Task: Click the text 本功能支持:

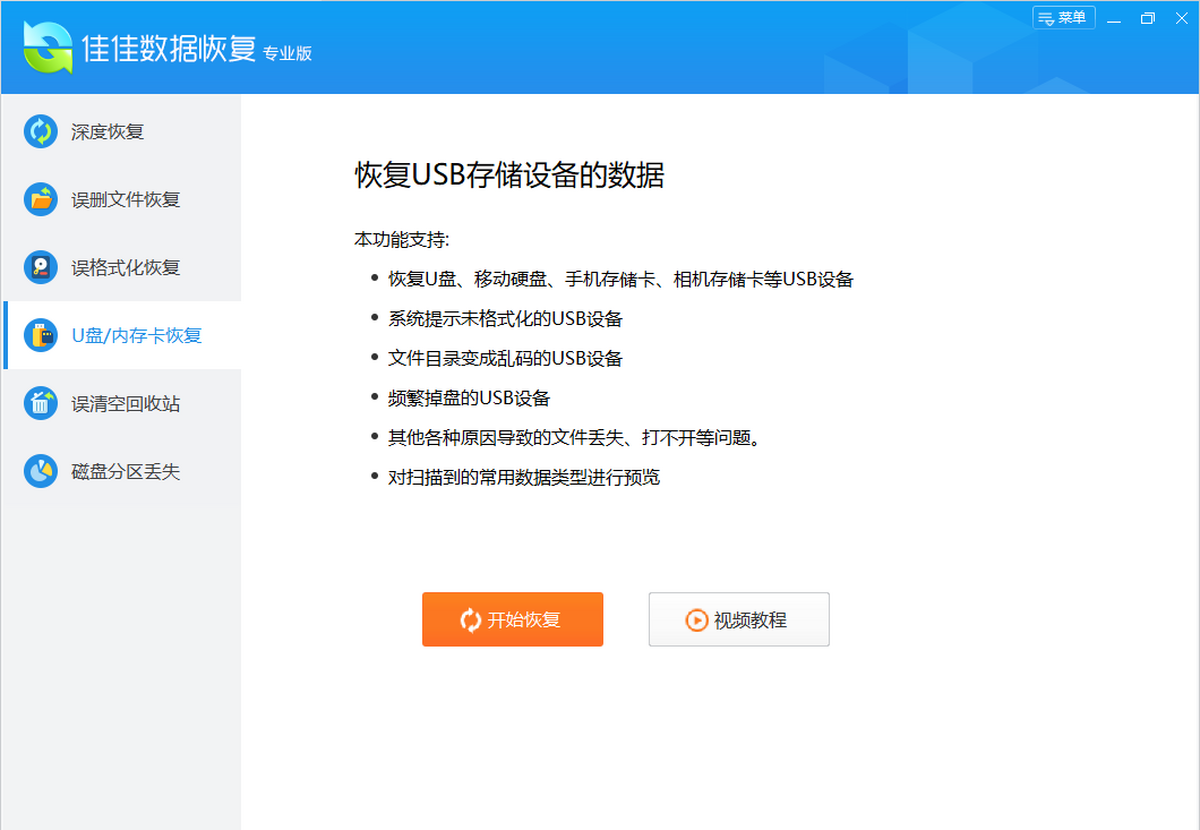Action: pos(402,240)
